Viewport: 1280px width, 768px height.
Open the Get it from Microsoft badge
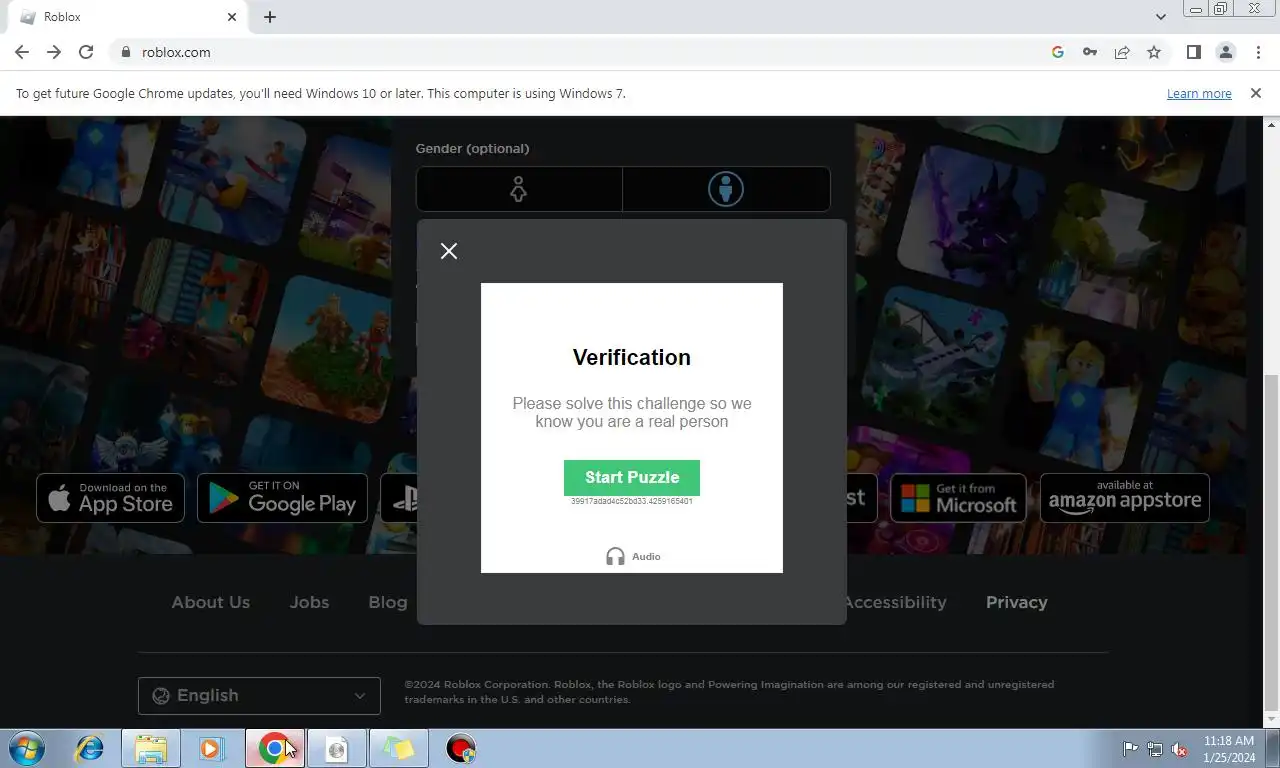(x=958, y=498)
